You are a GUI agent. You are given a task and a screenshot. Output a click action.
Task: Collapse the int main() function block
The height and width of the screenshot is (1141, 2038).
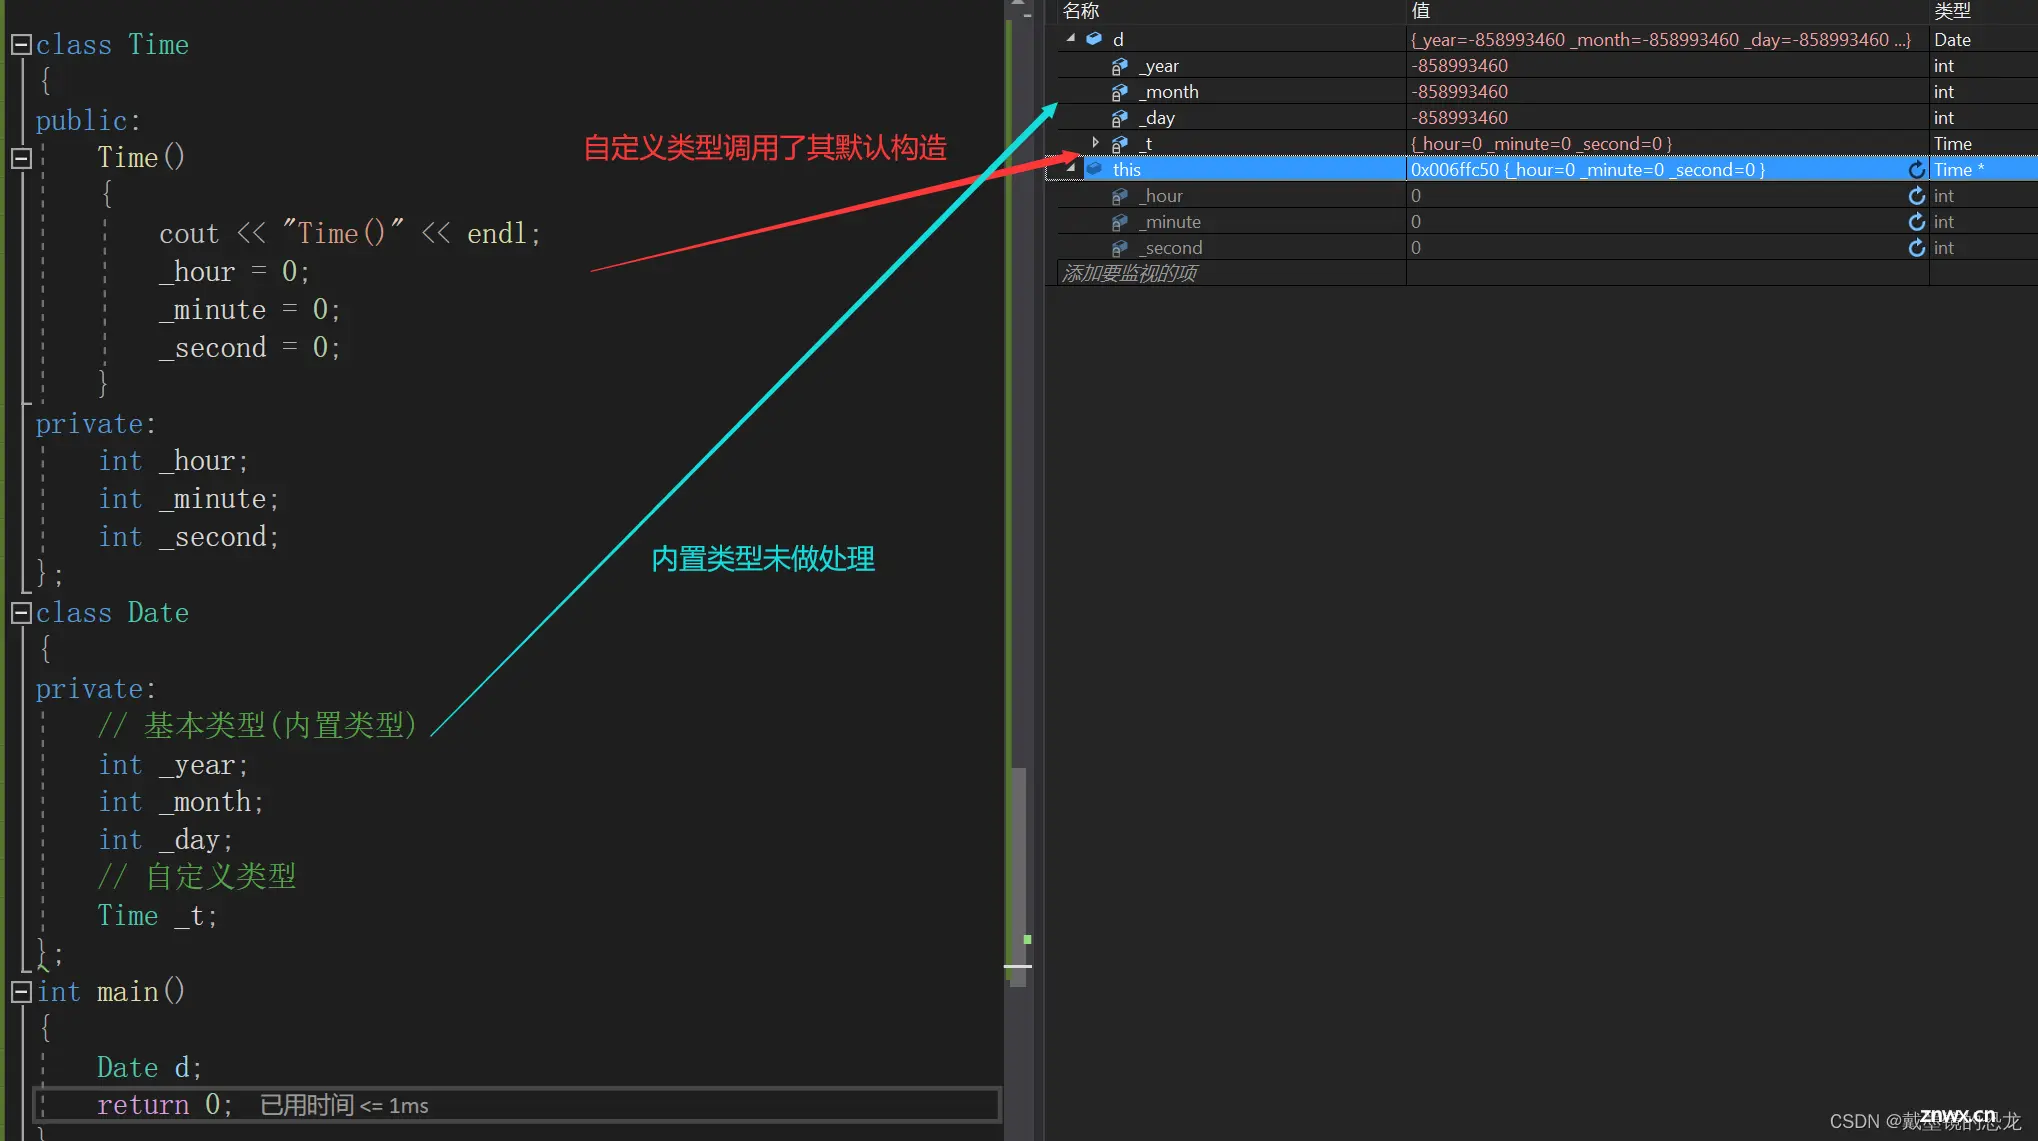coord(20,992)
